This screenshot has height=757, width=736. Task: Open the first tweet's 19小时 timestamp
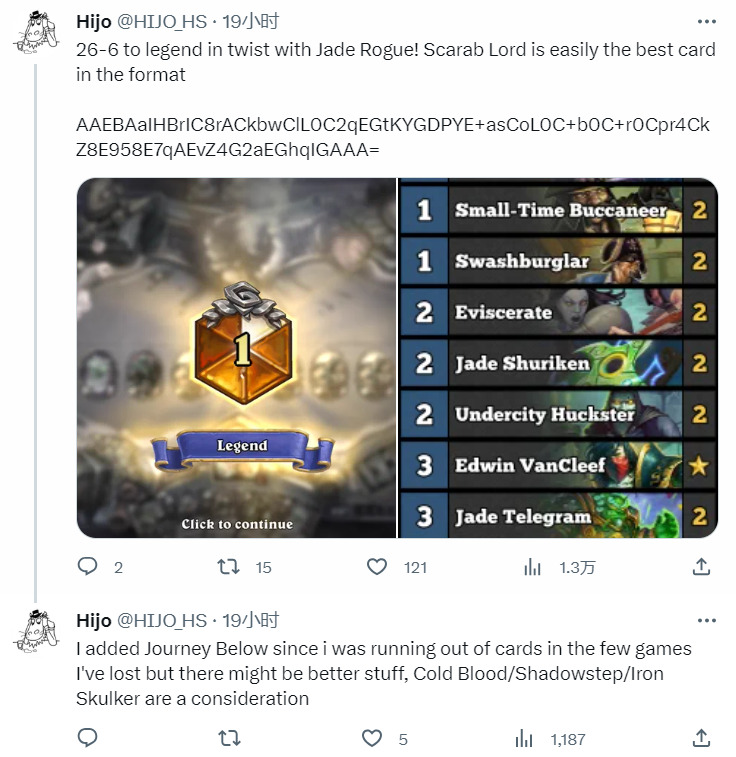(x=250, y=22)
